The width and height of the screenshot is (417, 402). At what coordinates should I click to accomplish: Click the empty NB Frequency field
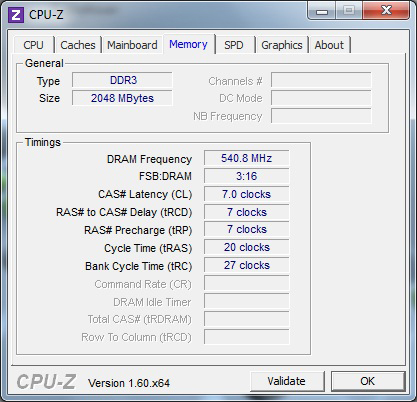point(321,116)
